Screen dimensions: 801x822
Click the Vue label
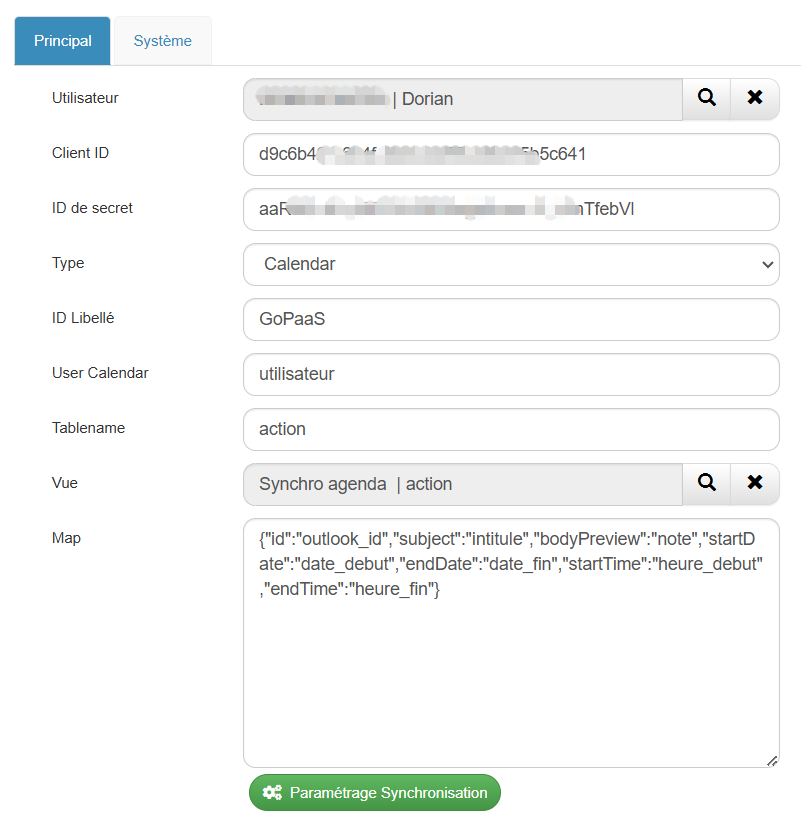pos(65,483)
